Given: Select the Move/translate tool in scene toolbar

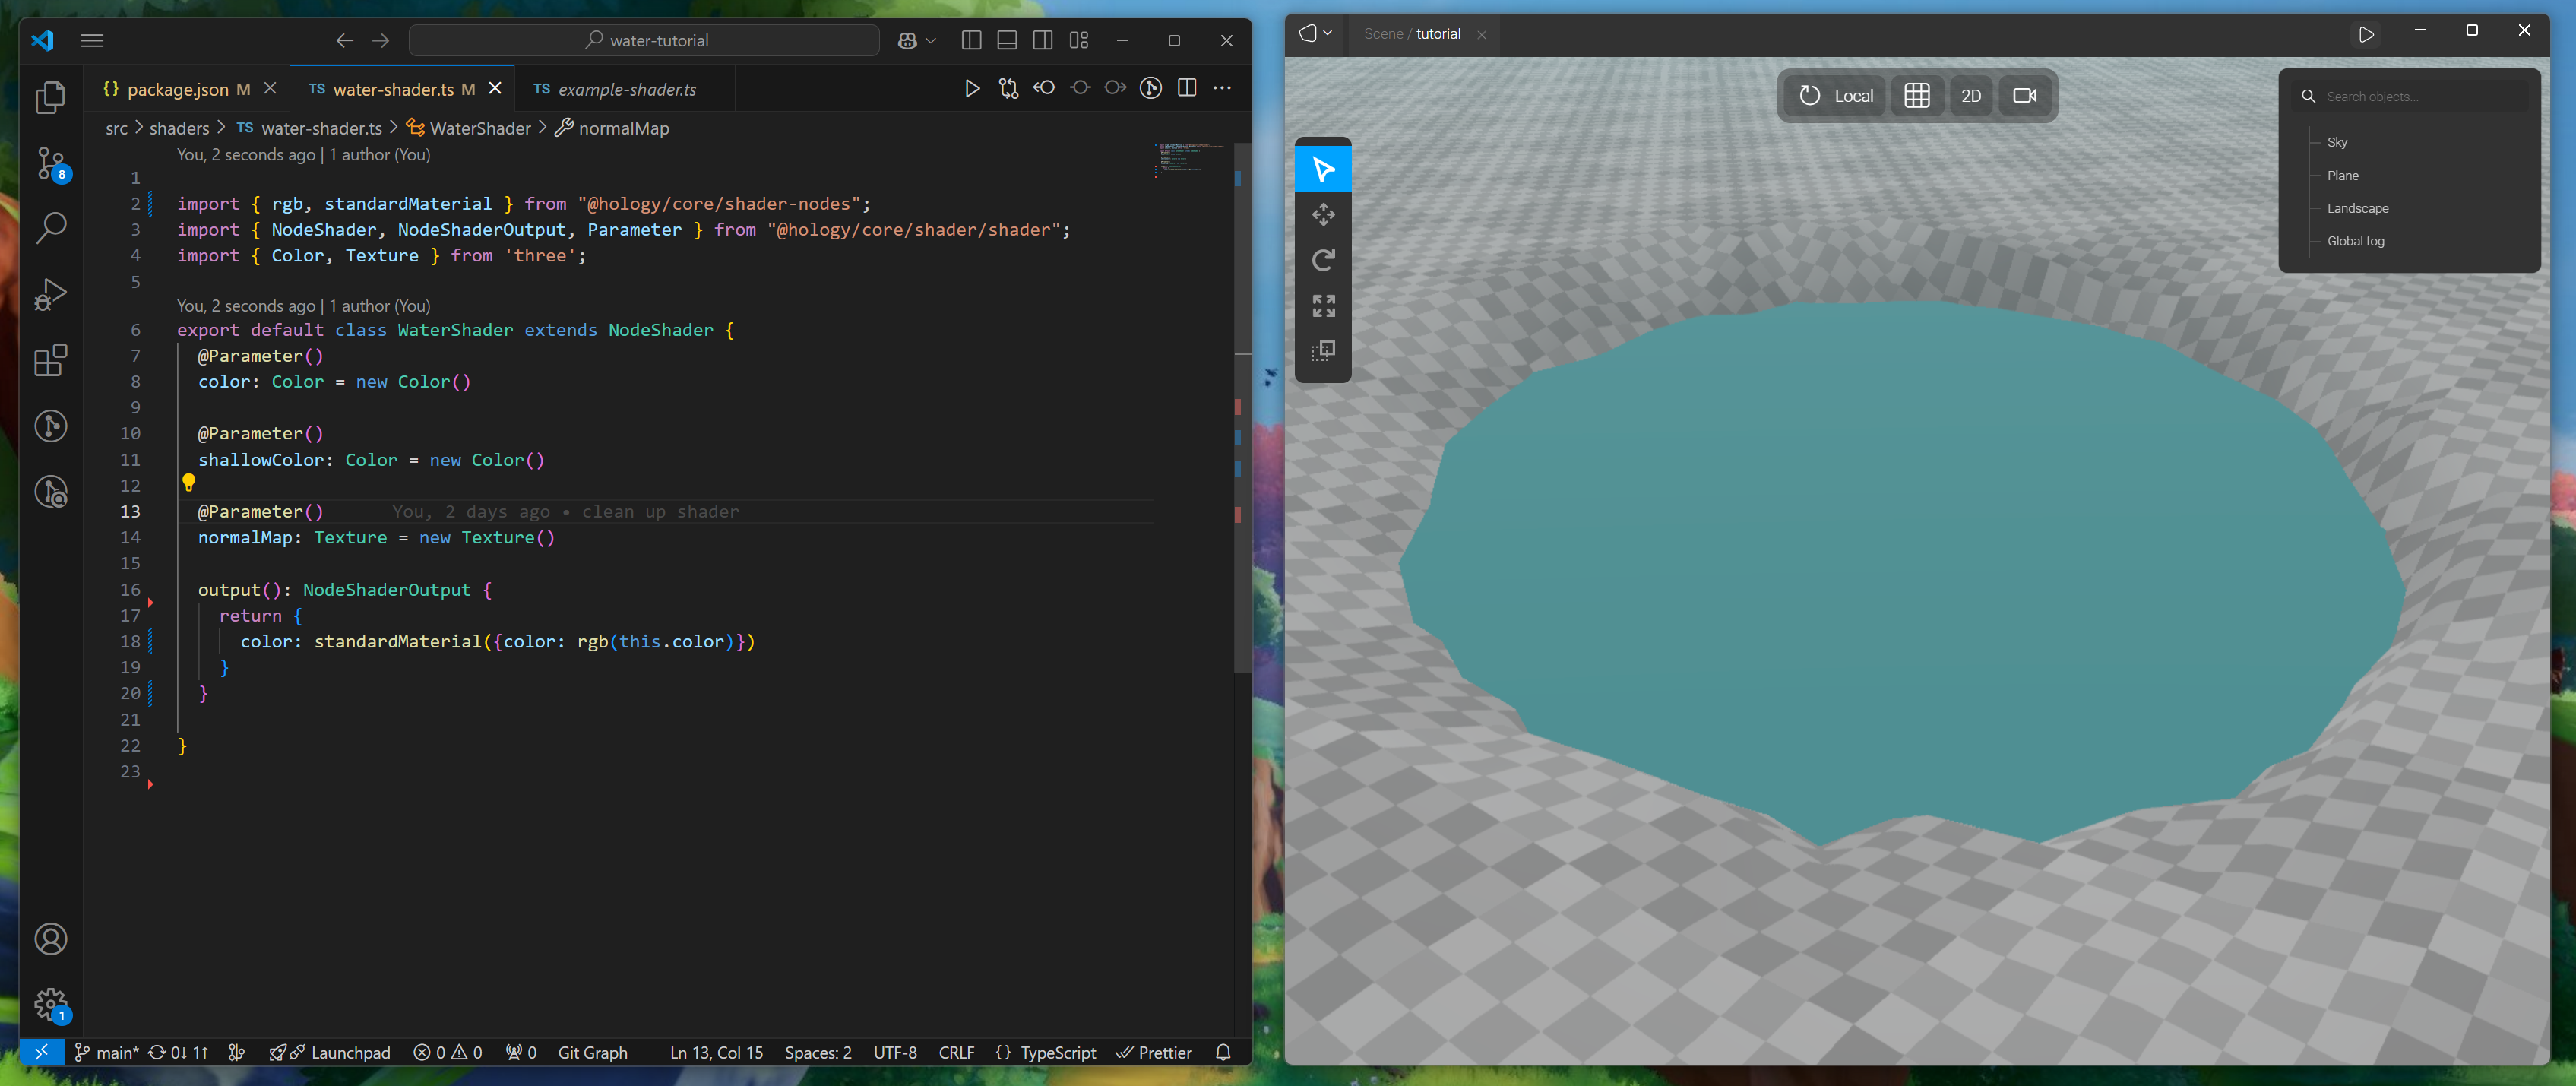Looking at the screenshot, I should point(1323,214).
